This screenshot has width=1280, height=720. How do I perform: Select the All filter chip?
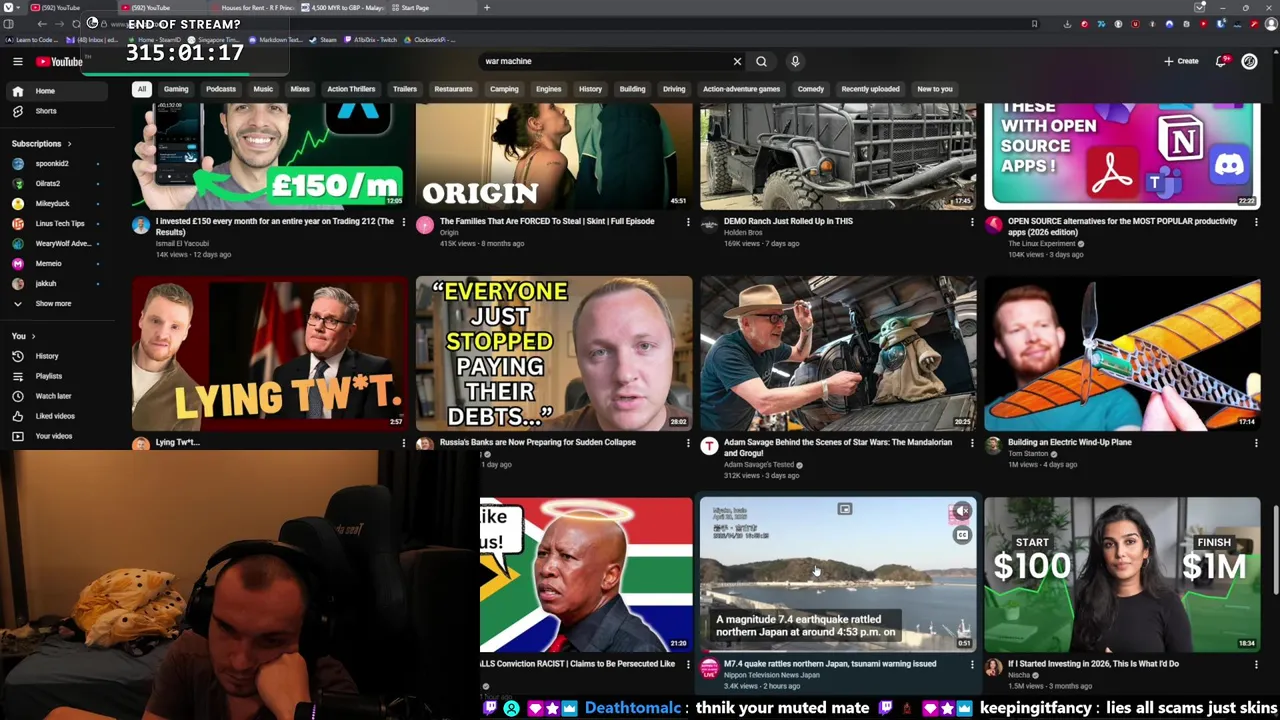pyautogui.click(x=142, y=89)
